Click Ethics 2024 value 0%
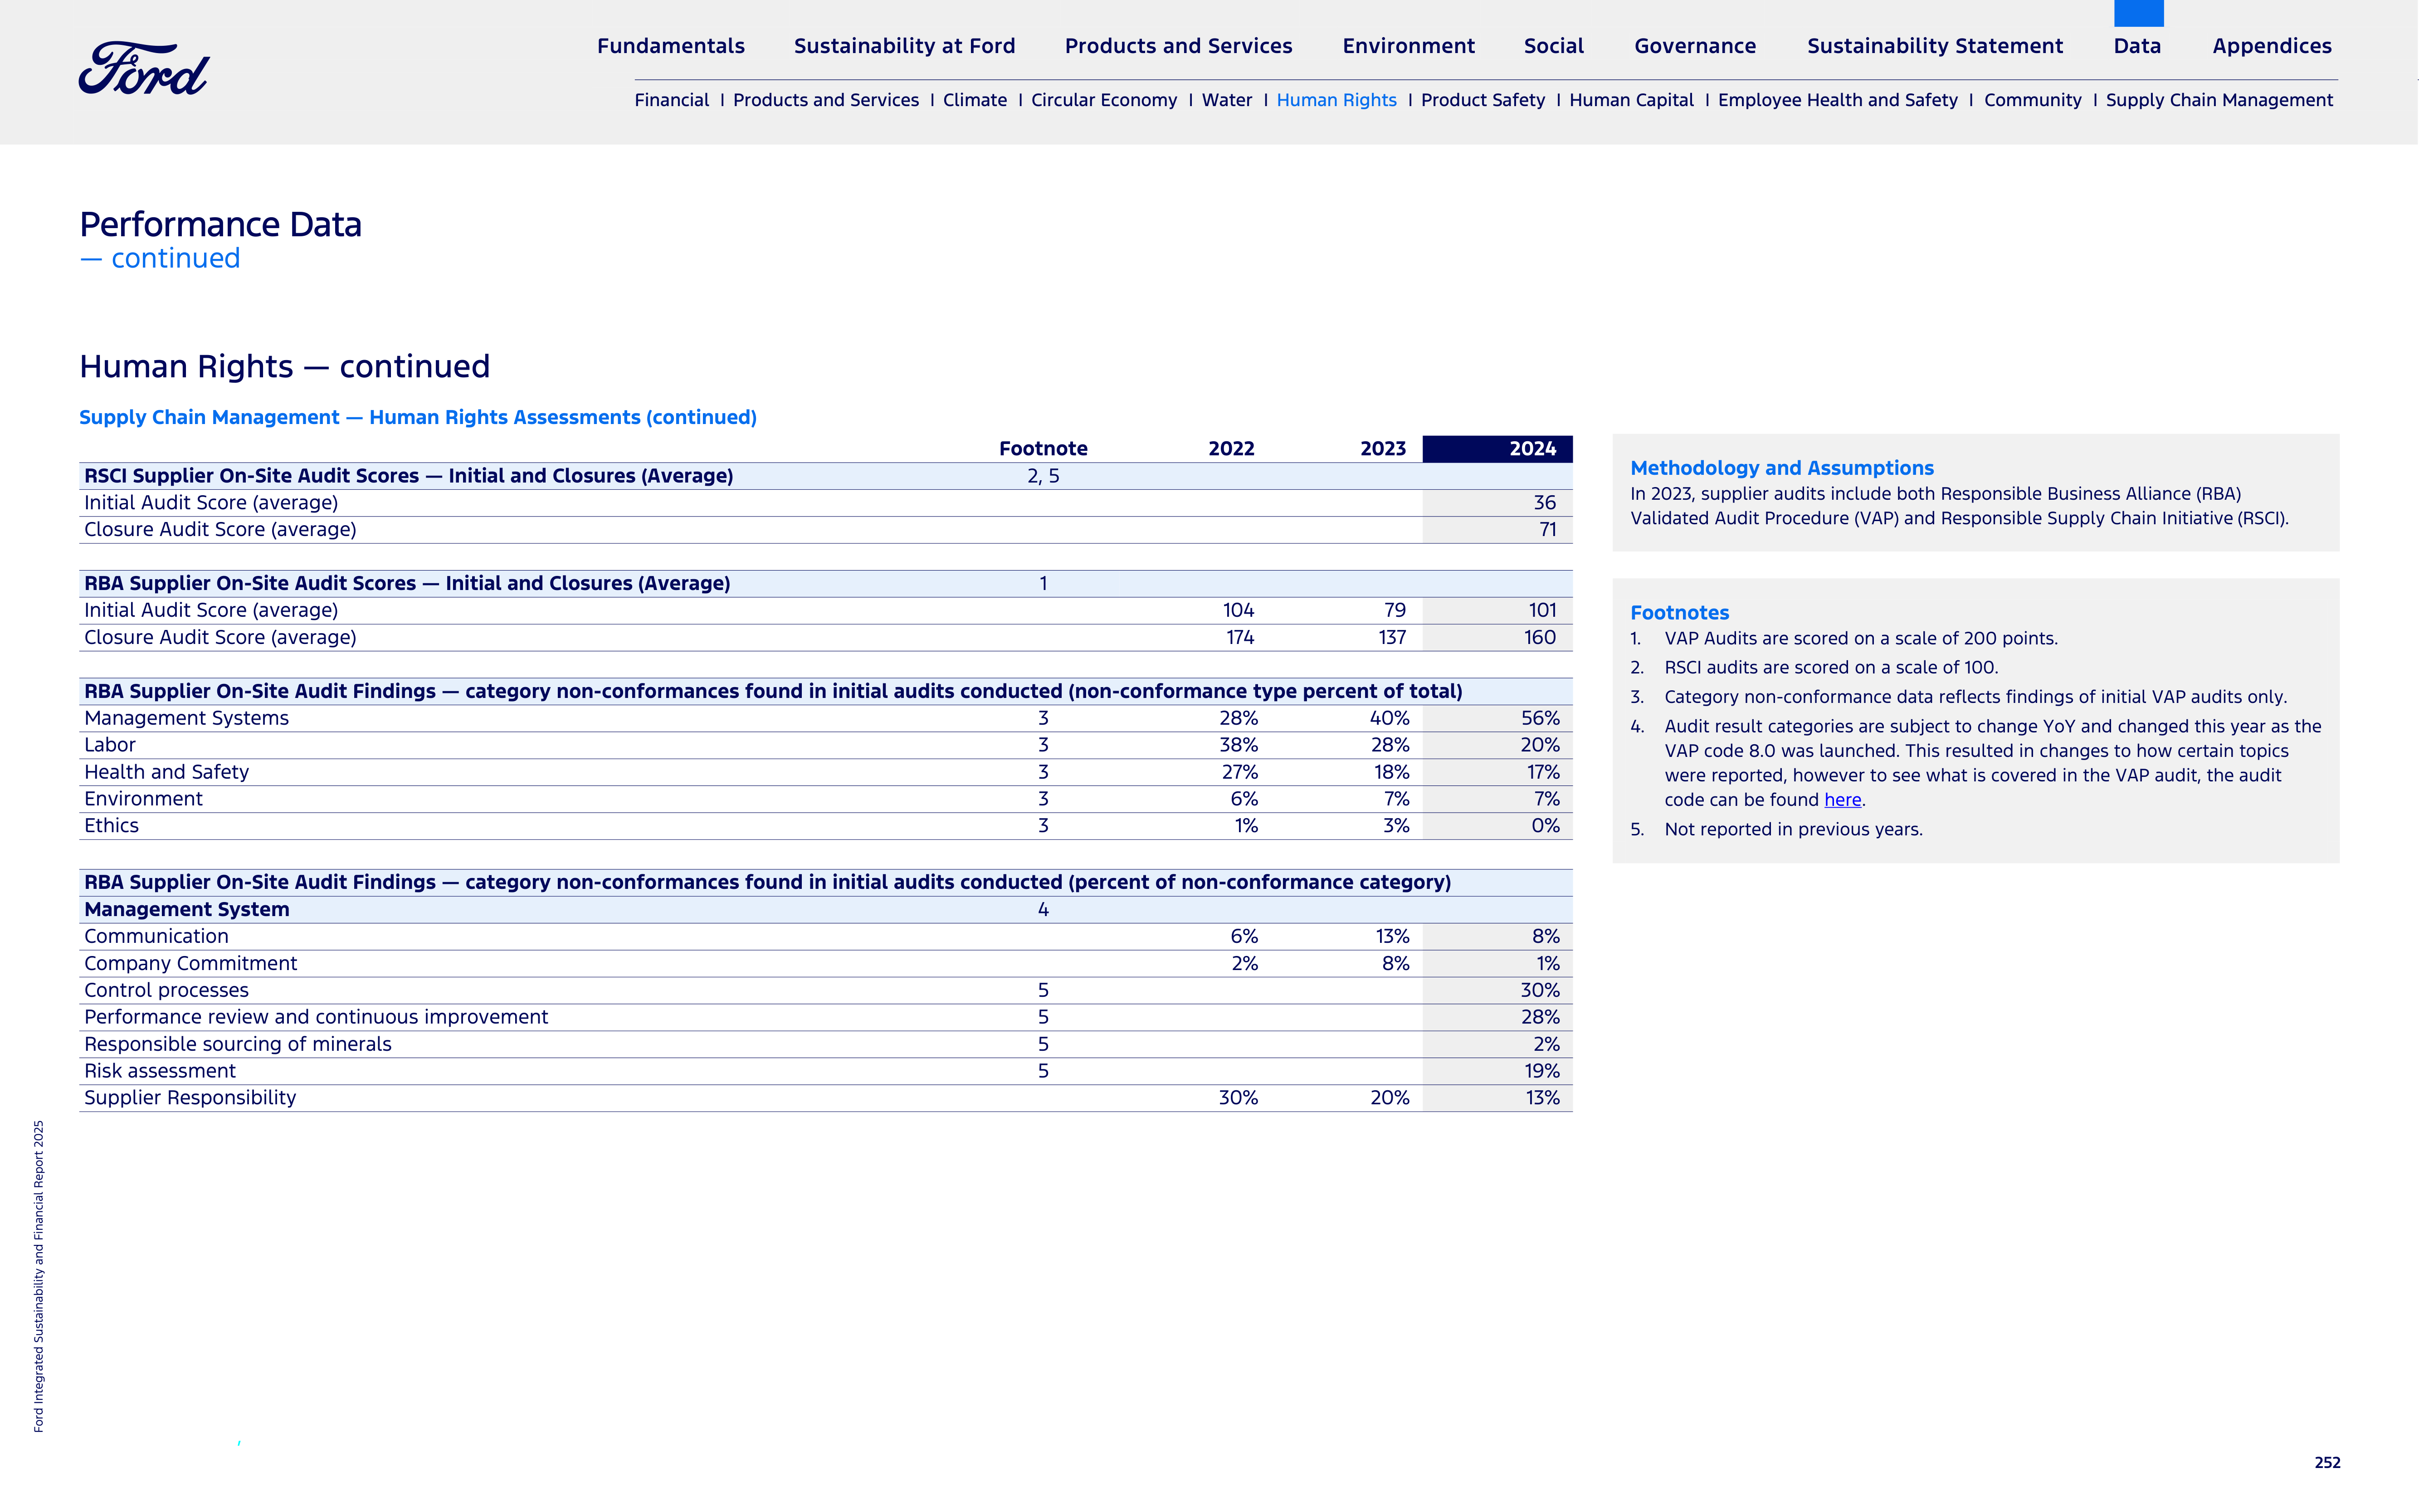The height and width of the screenshot is (1512, 2419). pos(1545,826)
